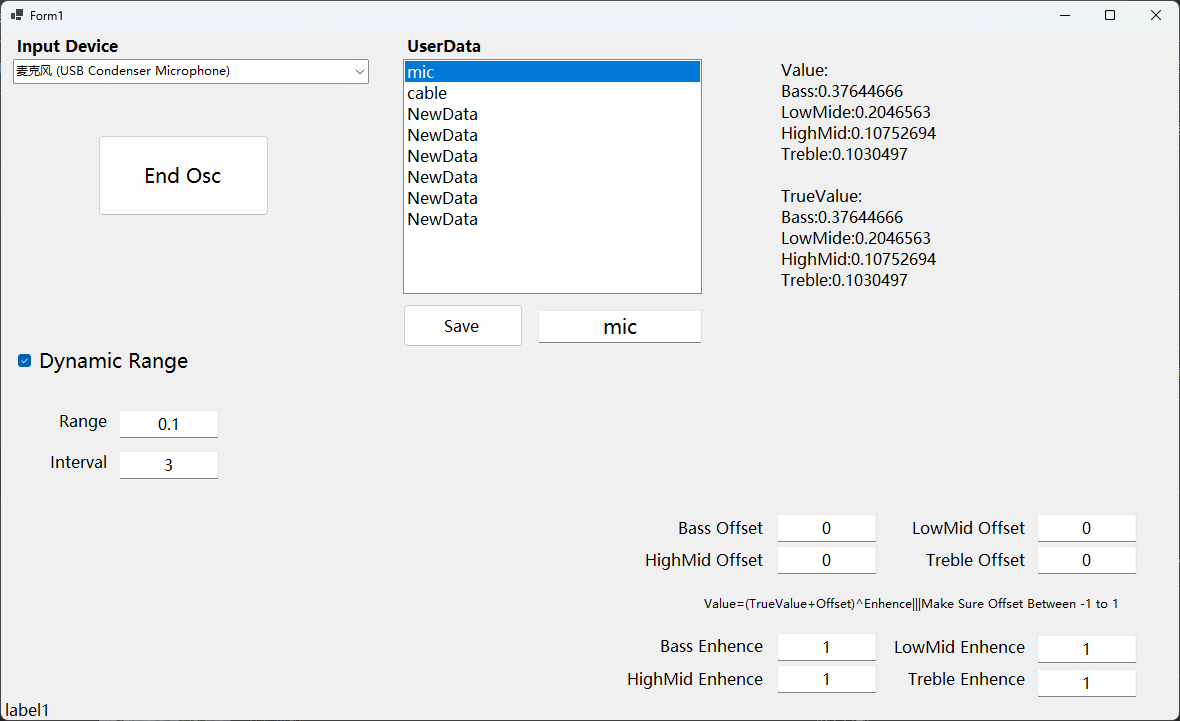Screen dimensions: 1180x721
Task: Focus the Range input field
Action: tap(169, 424)
